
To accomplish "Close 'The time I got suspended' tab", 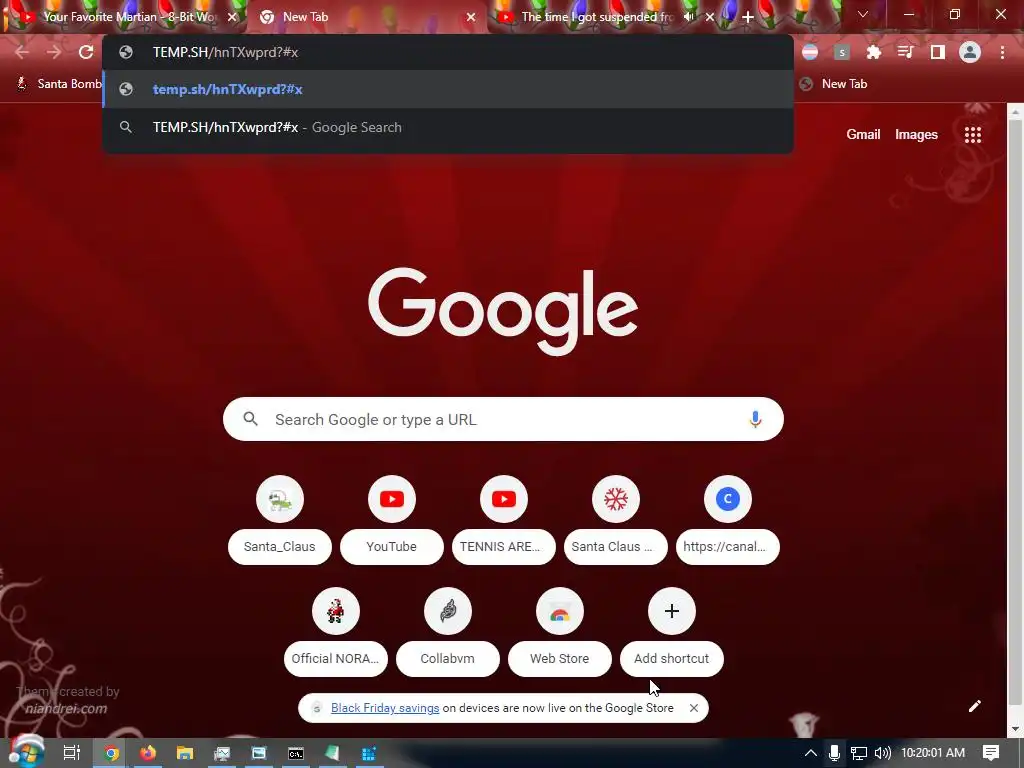I will tap(710, 17).
